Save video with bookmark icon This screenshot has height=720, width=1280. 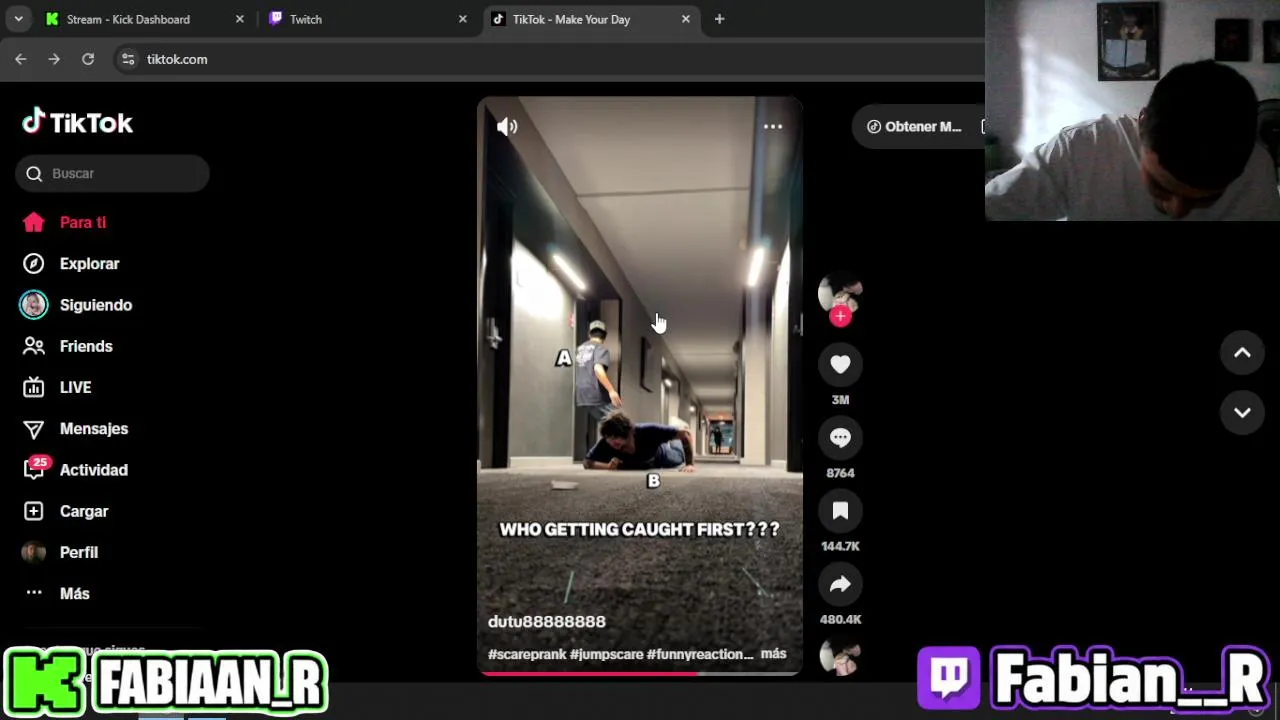pos(840,511)
